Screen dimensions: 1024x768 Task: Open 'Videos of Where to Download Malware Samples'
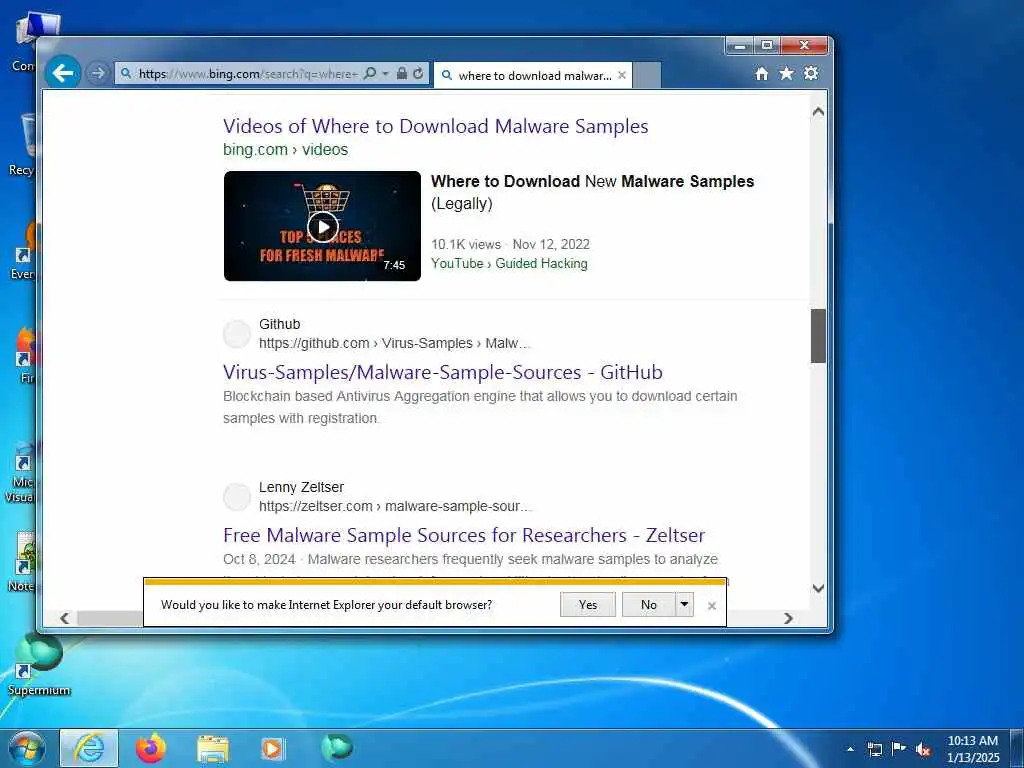pos(436,126)
